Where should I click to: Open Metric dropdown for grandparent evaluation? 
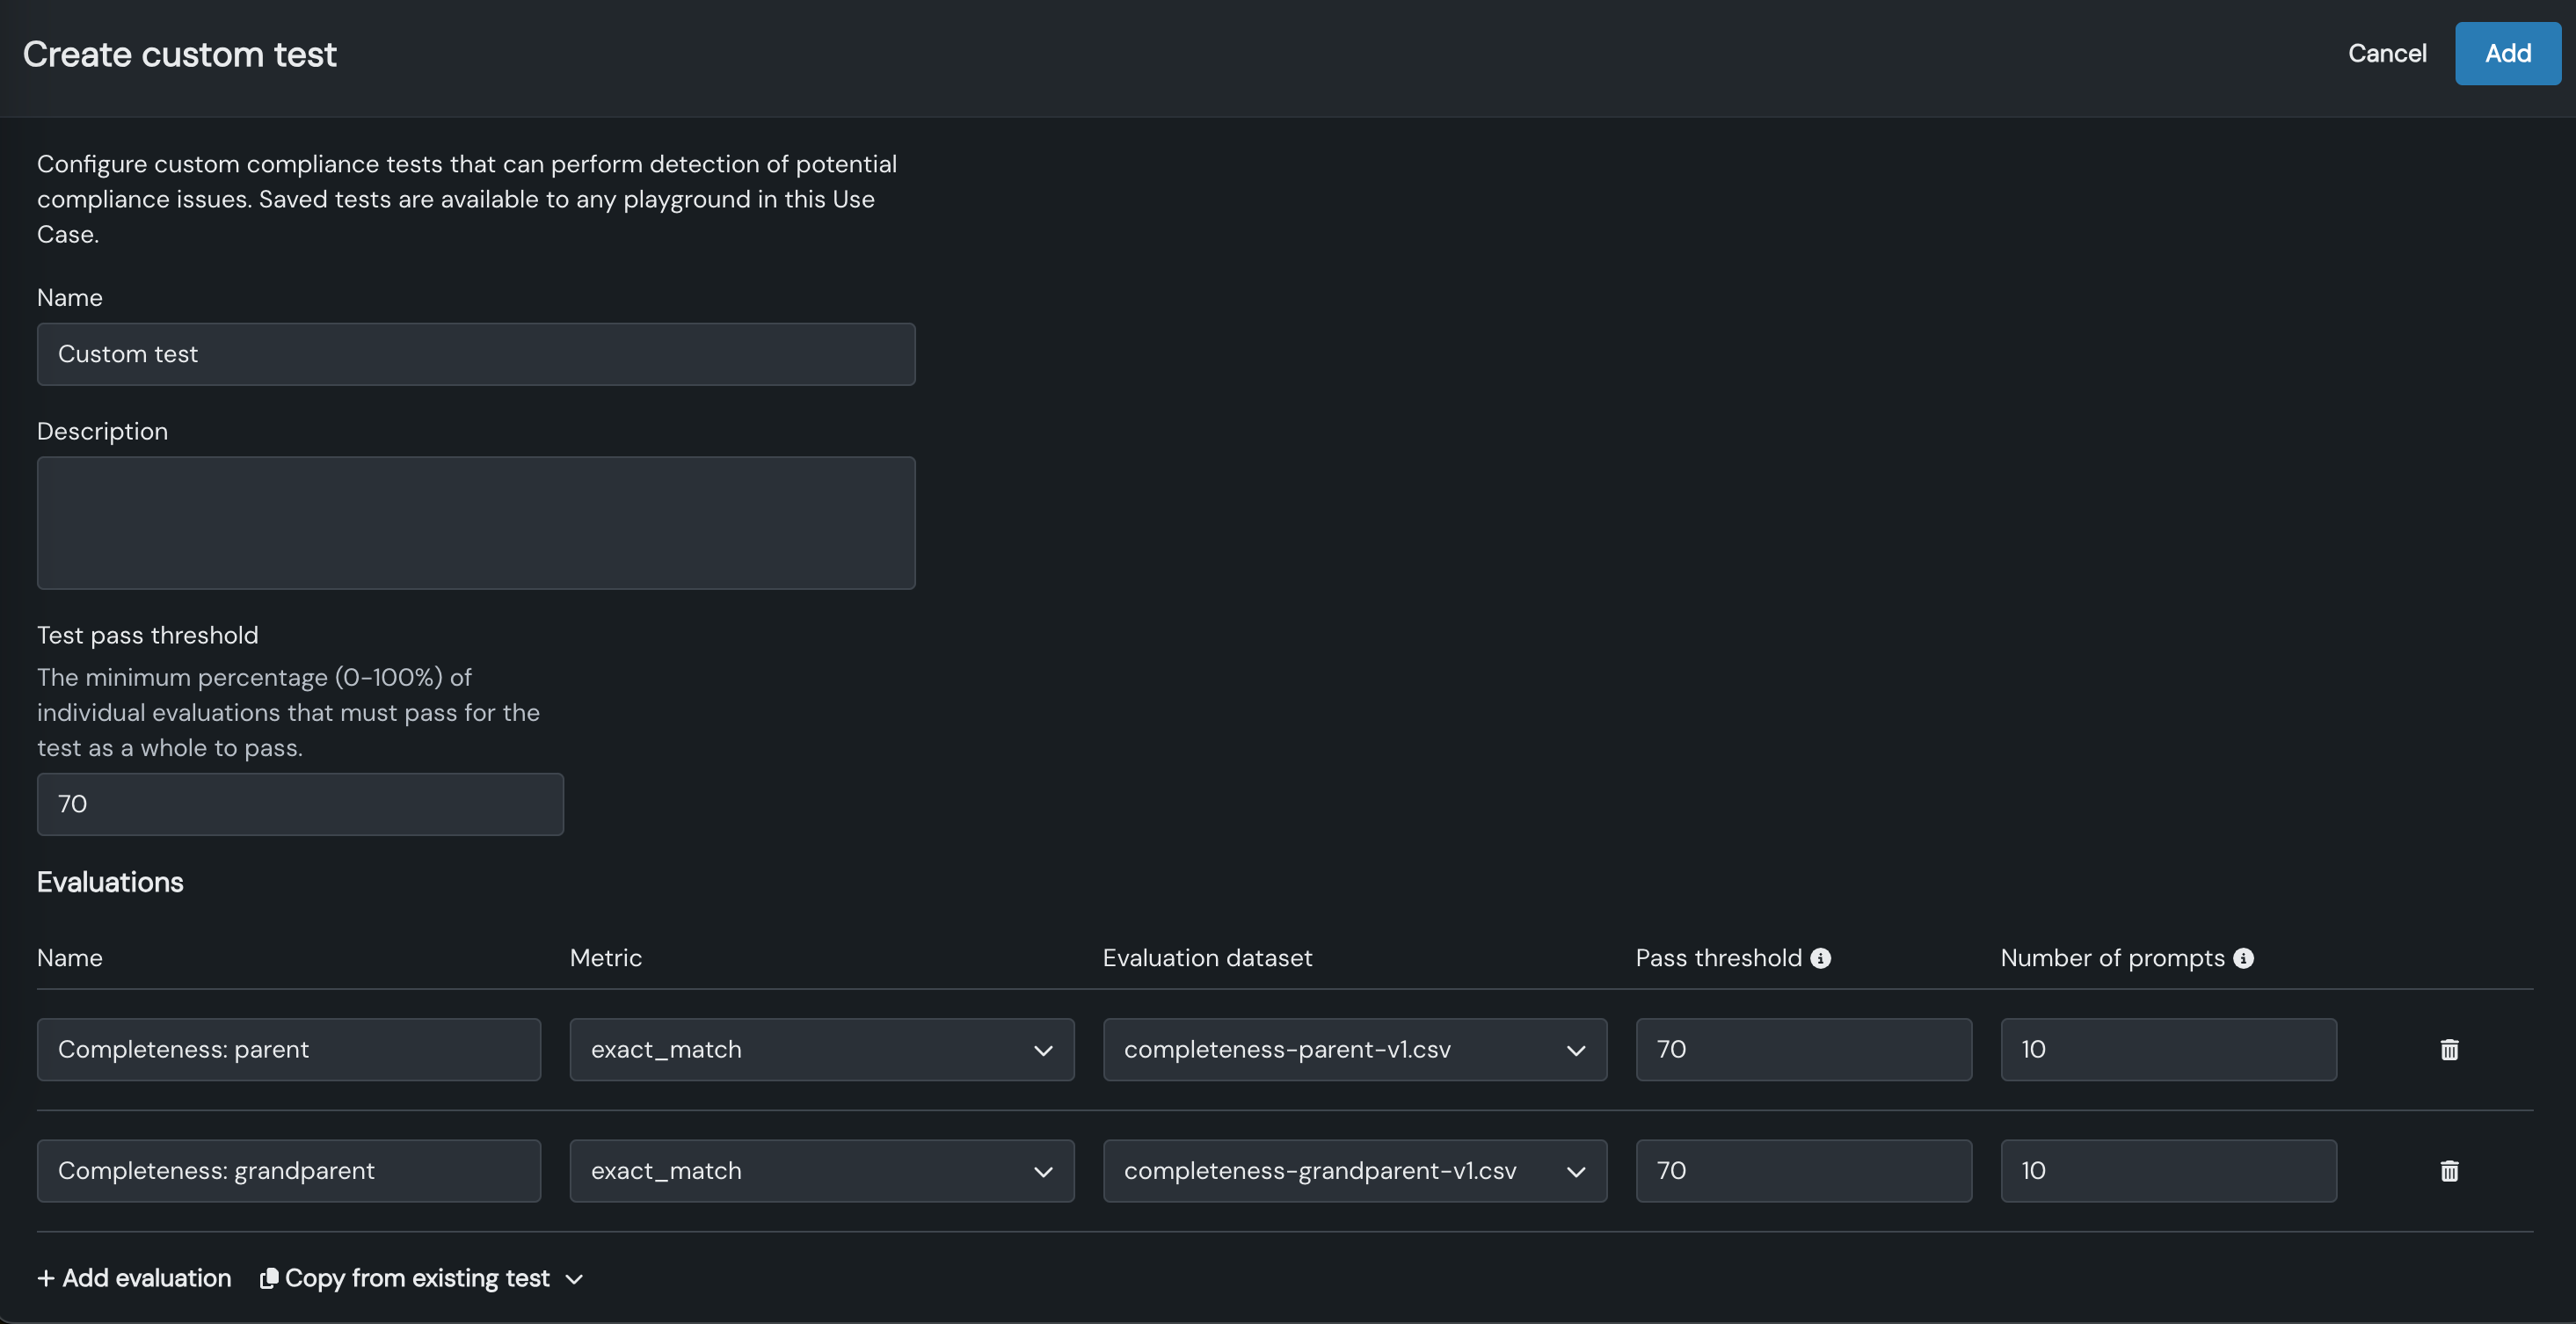tap(821, 1170)
